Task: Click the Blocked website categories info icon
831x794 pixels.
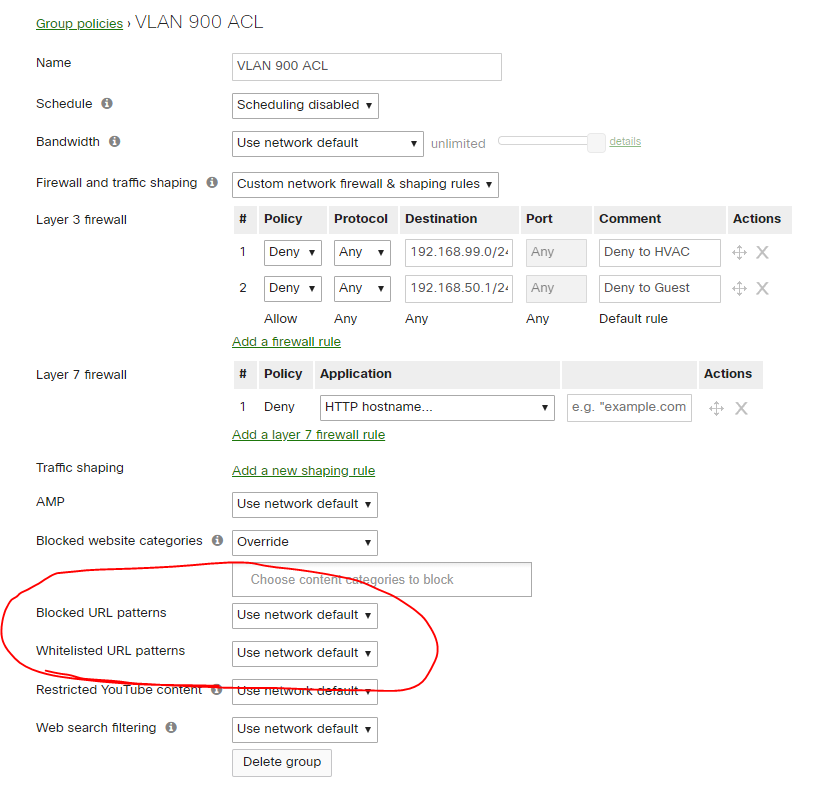Action: point(219,541)
